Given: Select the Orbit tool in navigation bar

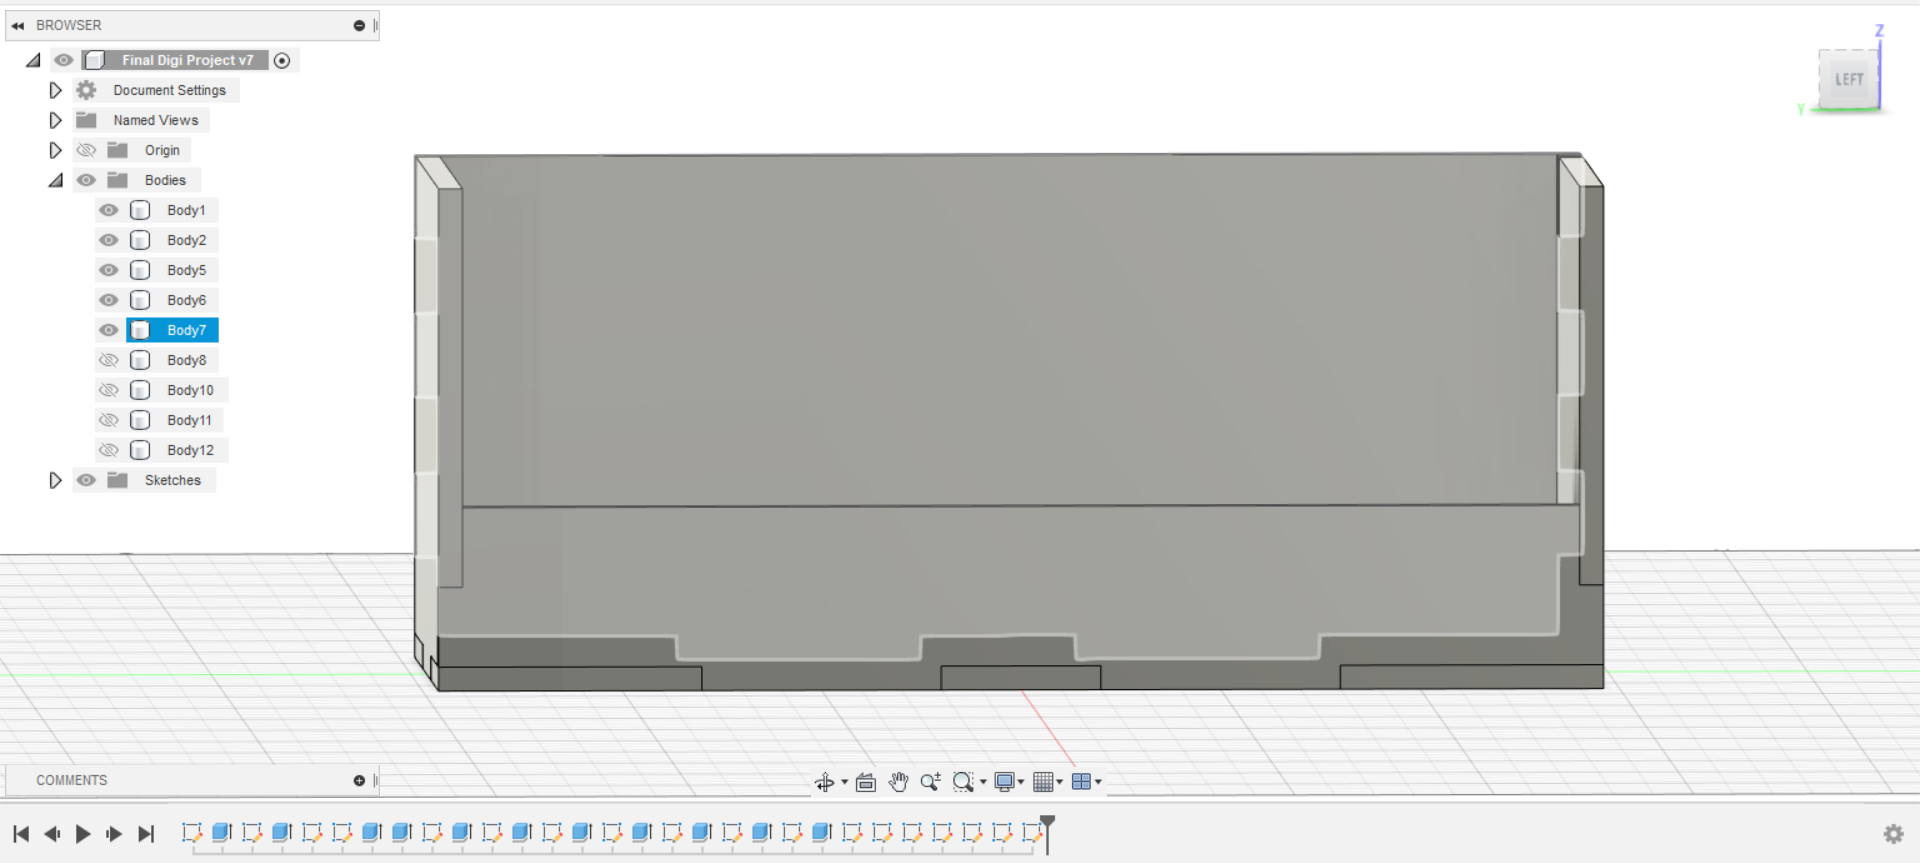Looking at the screenshot, I should point(824,782).
